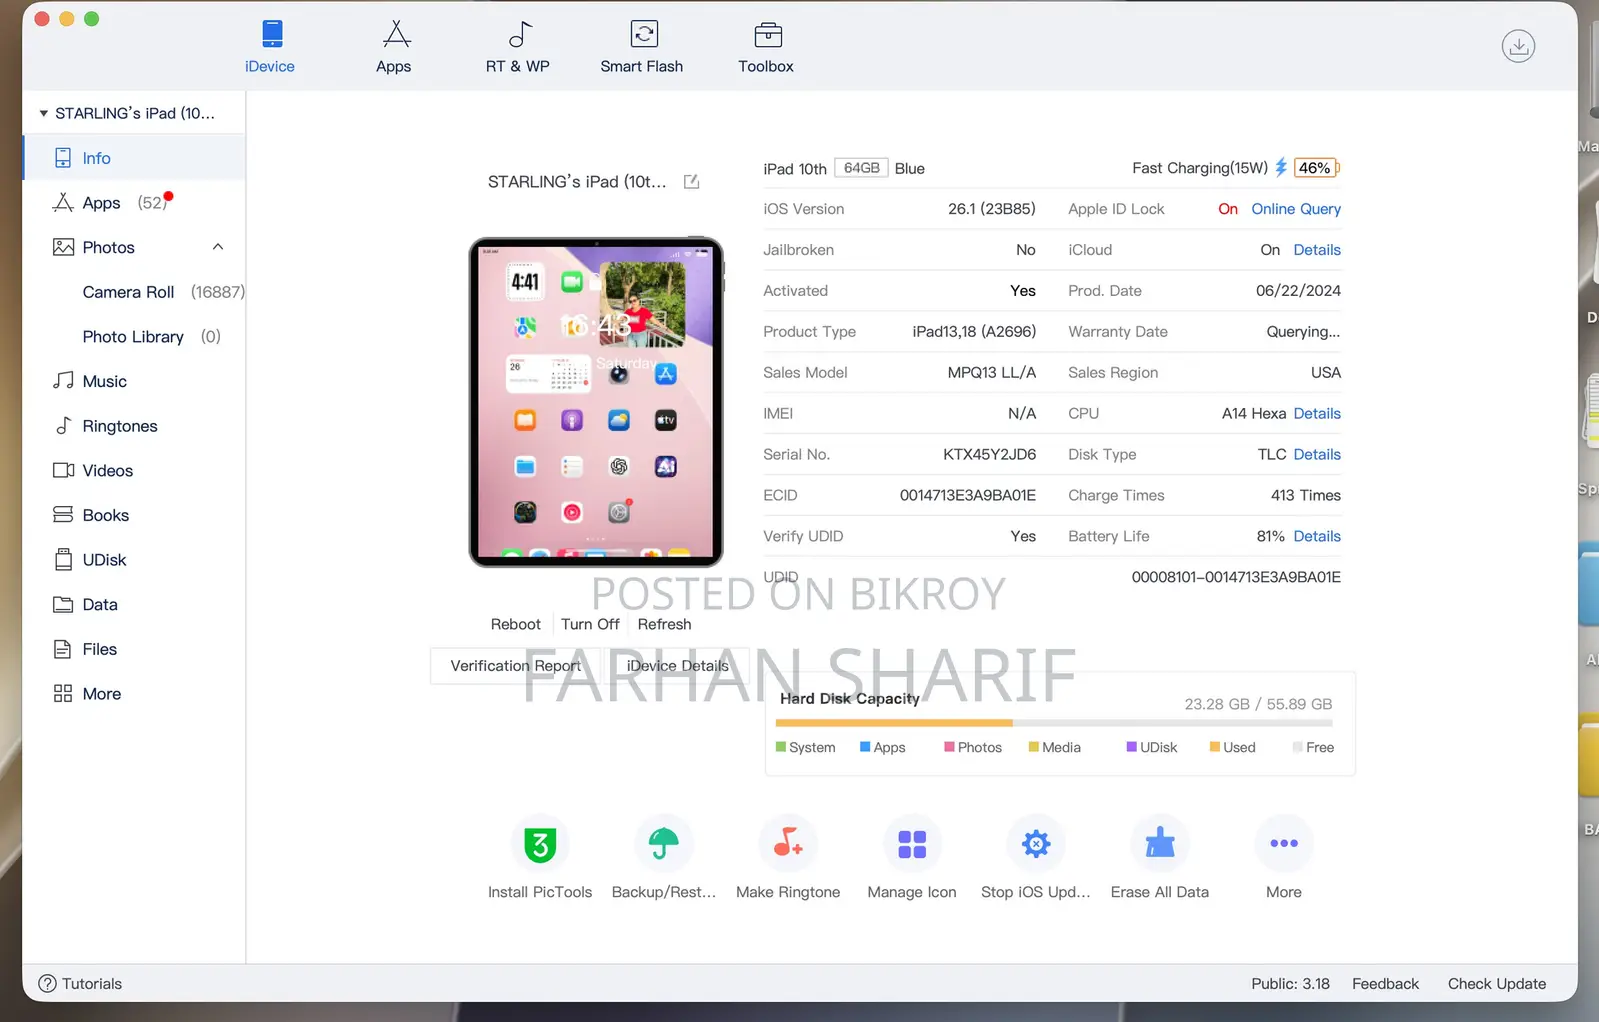Open Tutorials help link

pyautogui.click(x=80, y=984)
